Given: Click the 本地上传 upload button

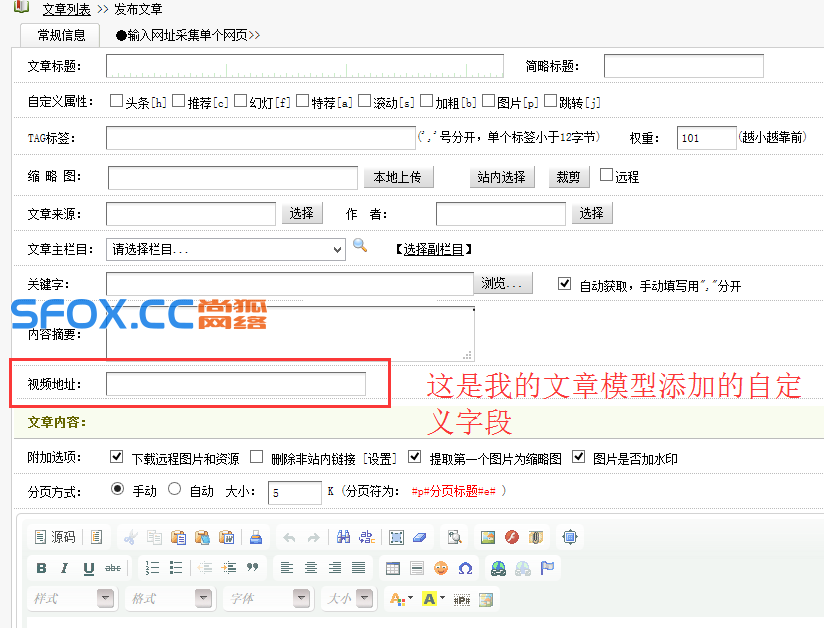Looking at the screenshot, I should click(397, 177).
